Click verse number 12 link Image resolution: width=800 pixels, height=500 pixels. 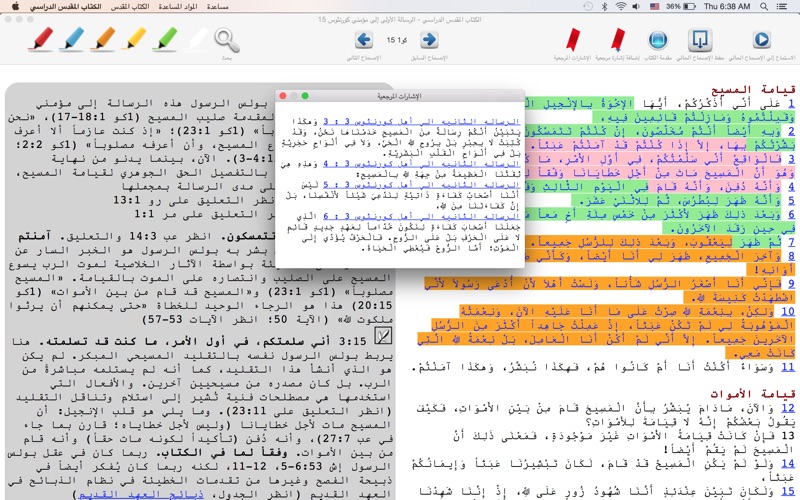coord(788,408)
